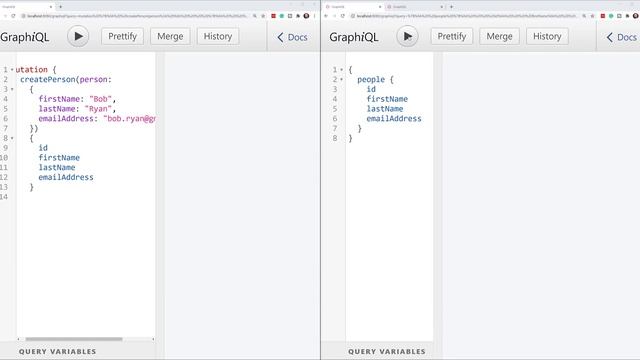The height and width of the screenshot is (360, 640).
Task: Collapse the fold arrow at line 8, left editor
Action: point(12,138)
